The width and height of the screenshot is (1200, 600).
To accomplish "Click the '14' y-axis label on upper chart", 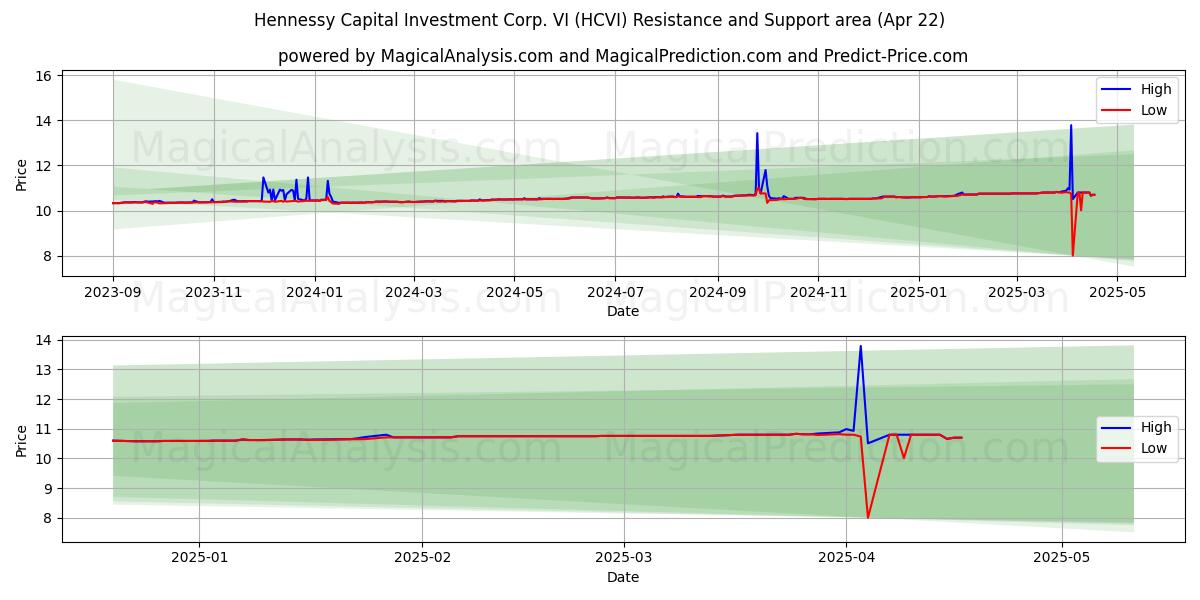I will 46,121.
